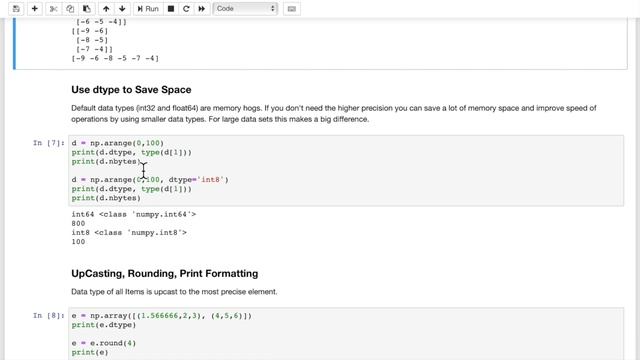This screenshot has width=640, height=360.
Task: Restart kernel and rerun all with fast-forward icon
Action: point(202,9)
